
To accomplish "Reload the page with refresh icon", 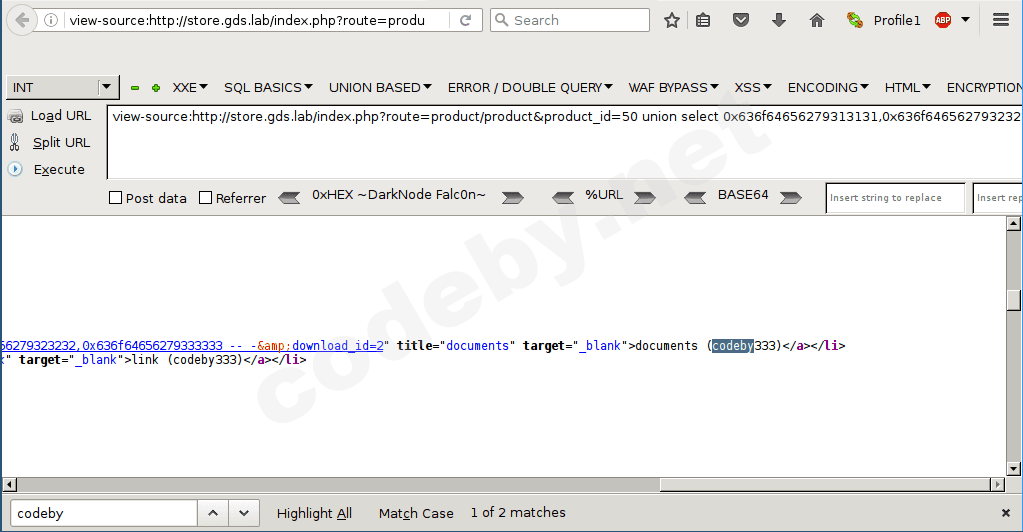I will (465, 20).
